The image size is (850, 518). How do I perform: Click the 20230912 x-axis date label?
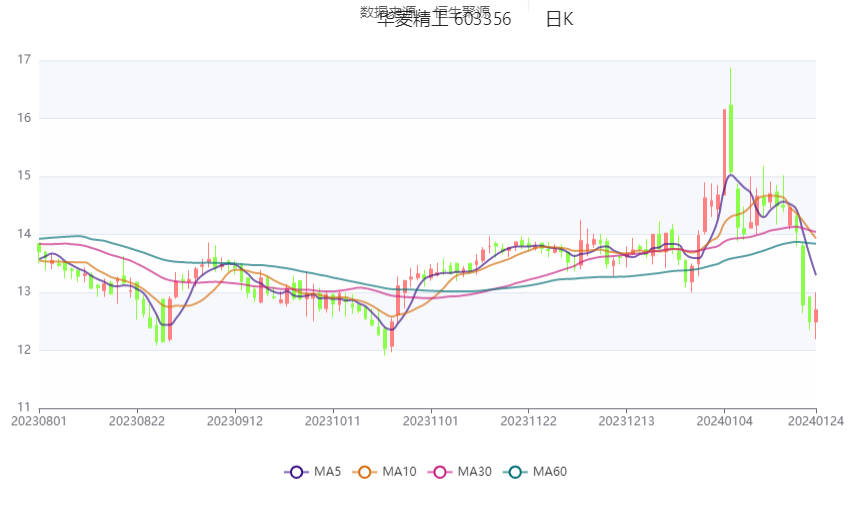235,421
